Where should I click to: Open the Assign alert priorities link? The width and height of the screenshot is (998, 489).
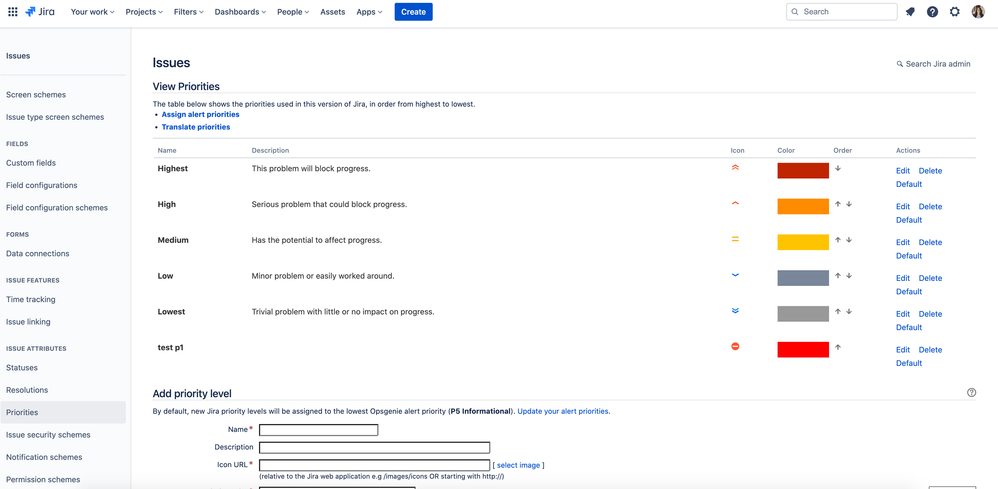tap(200, 115)
